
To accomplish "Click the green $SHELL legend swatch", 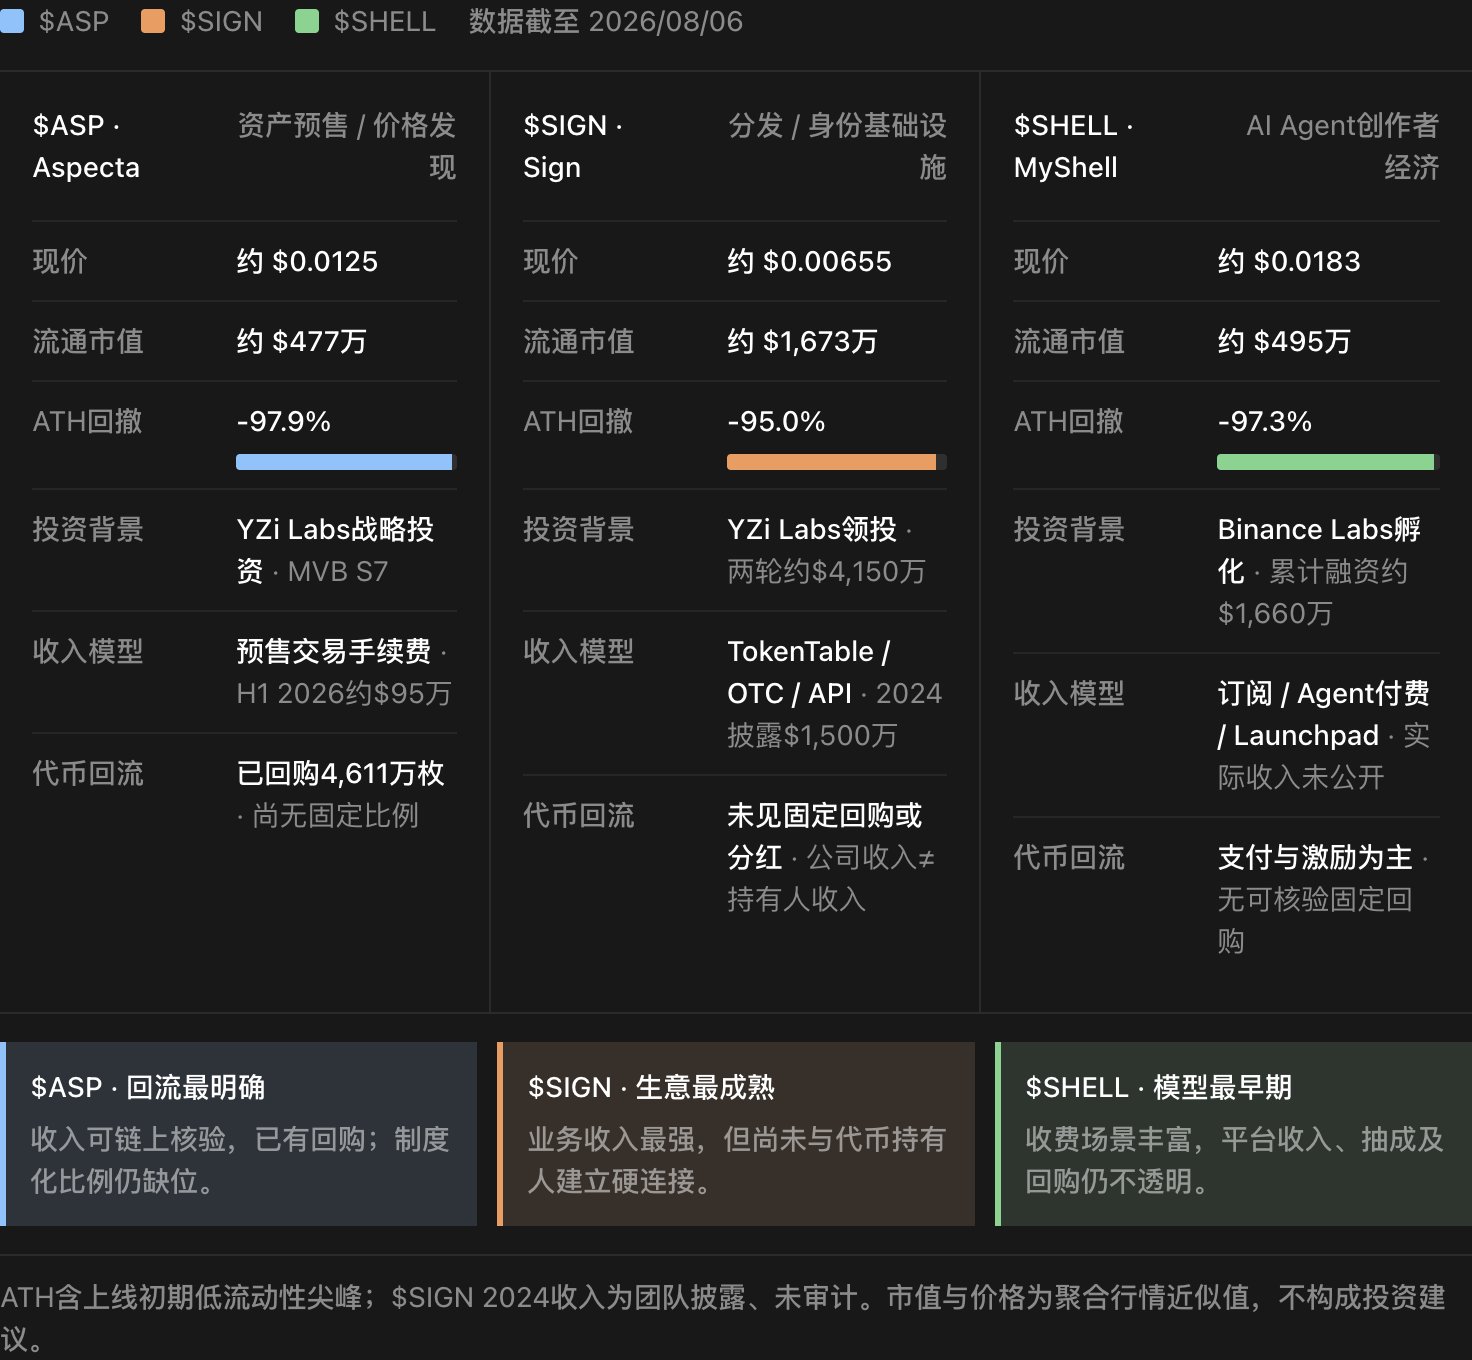I will click(x=307, y=21).
